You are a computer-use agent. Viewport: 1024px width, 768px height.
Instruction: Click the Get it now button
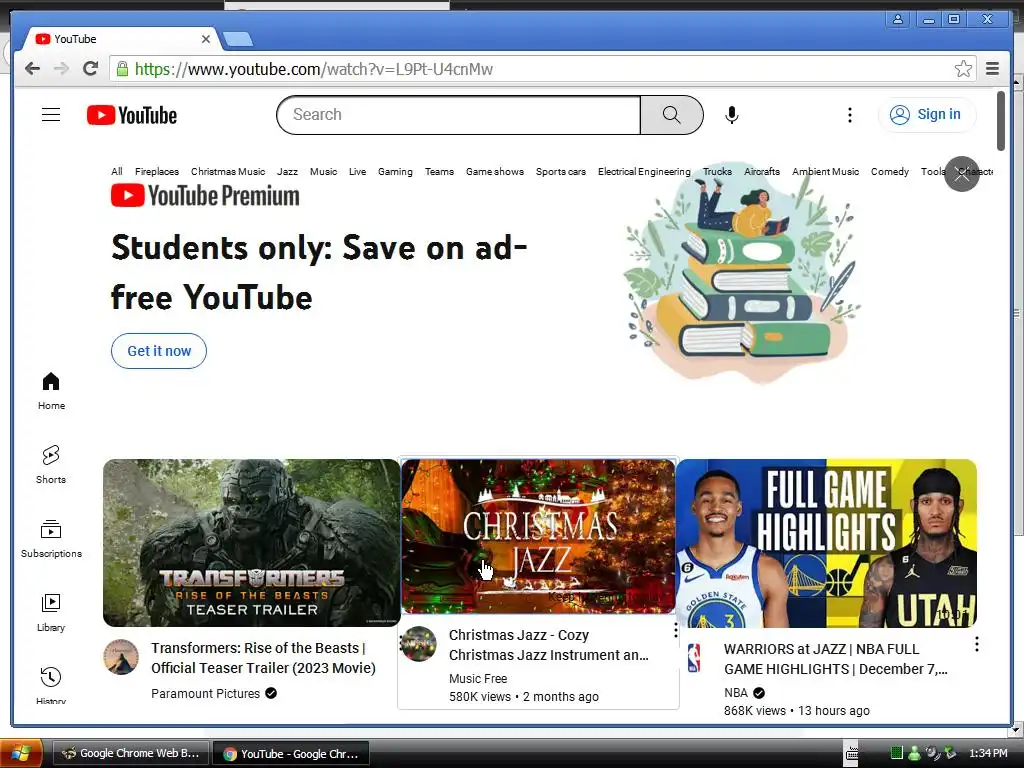click(x=159, y=351)
